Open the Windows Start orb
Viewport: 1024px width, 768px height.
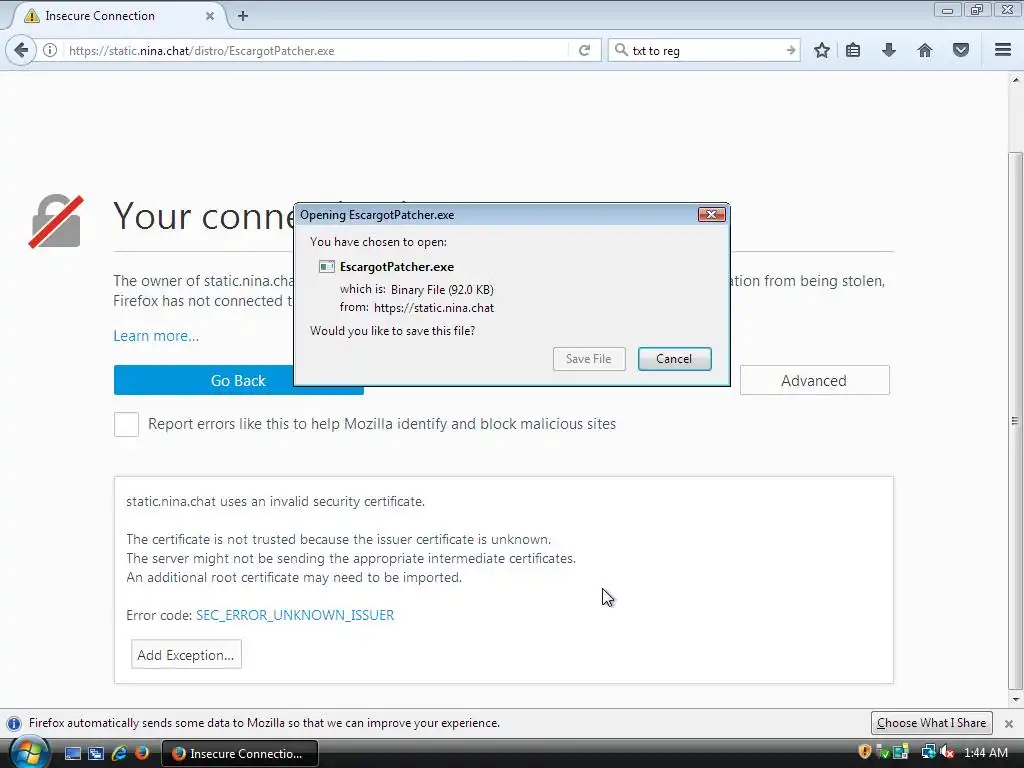coord(29,753)
